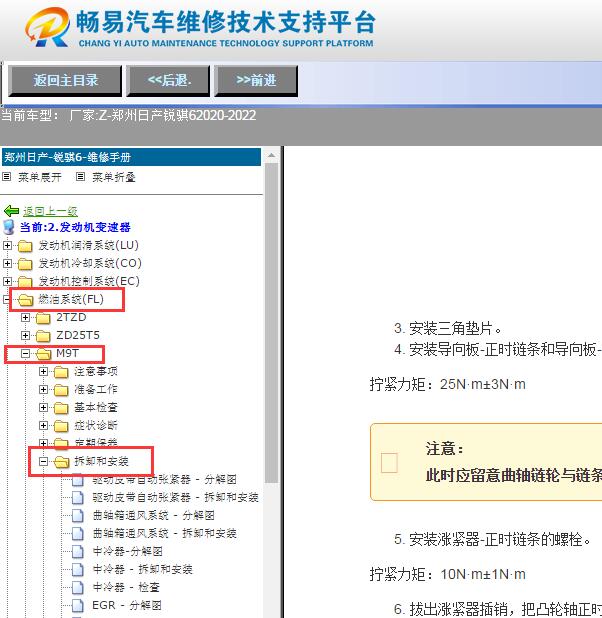Click the 郑州日产-锐骐6-维修手册 title bar
The height and width of the screenshot is (618, 602).
pos(131,158)
